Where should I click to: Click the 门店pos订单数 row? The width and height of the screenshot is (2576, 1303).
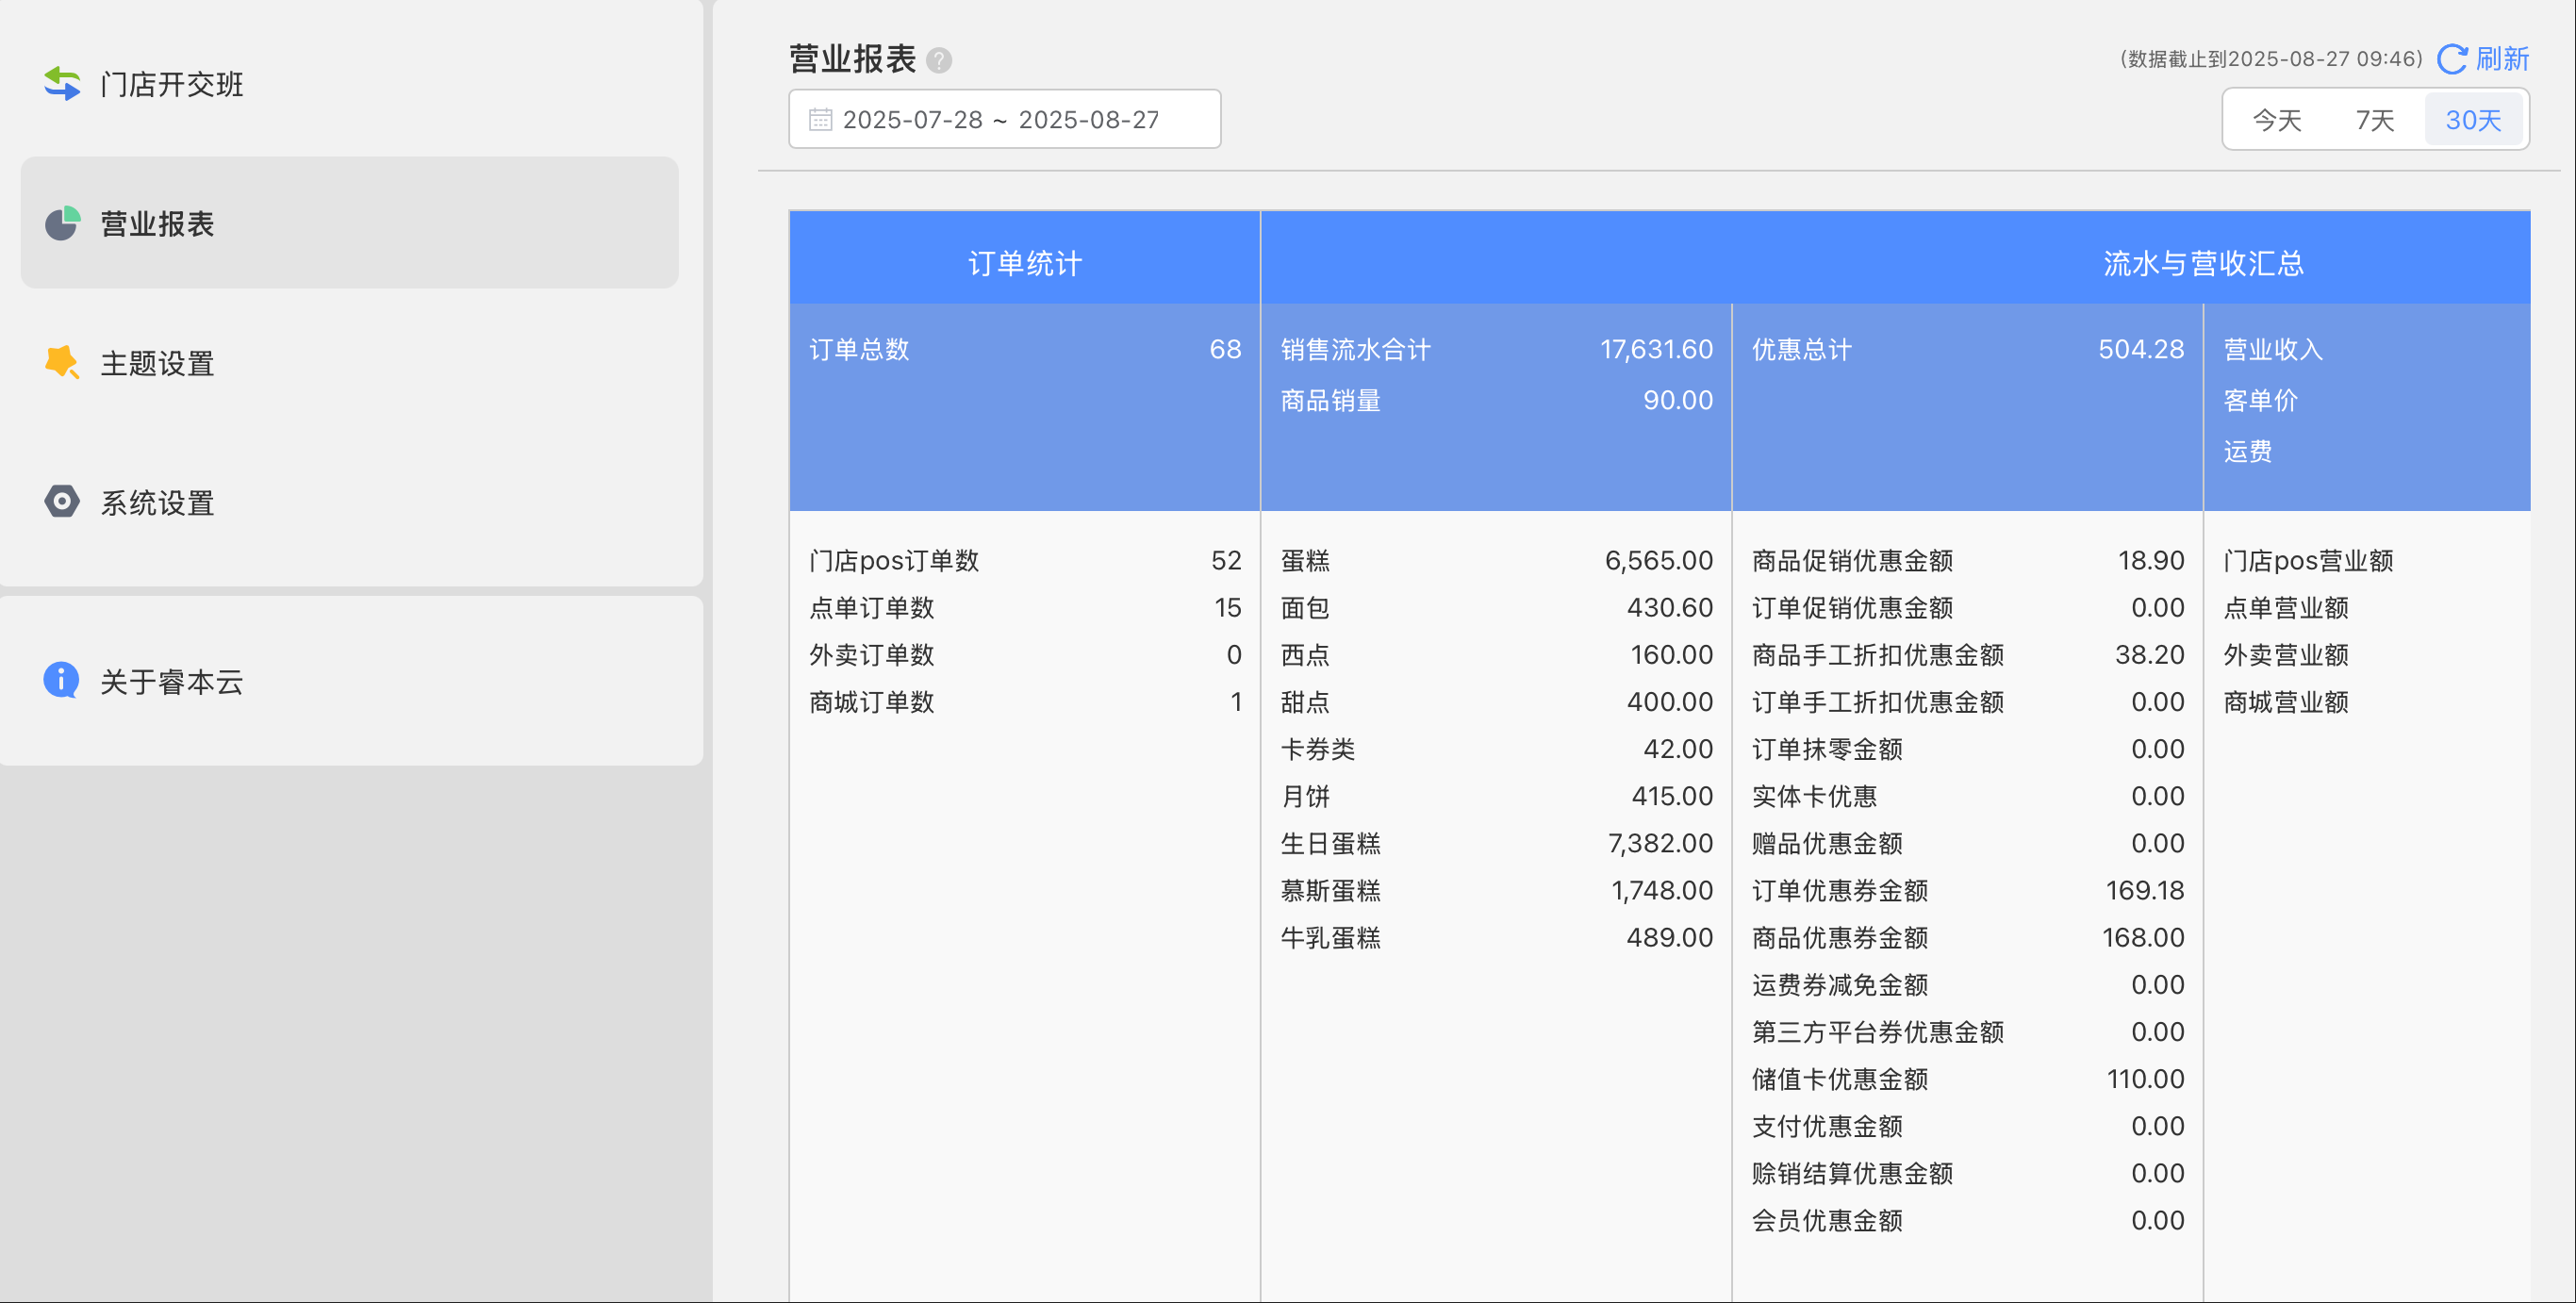click(1025, 560)
